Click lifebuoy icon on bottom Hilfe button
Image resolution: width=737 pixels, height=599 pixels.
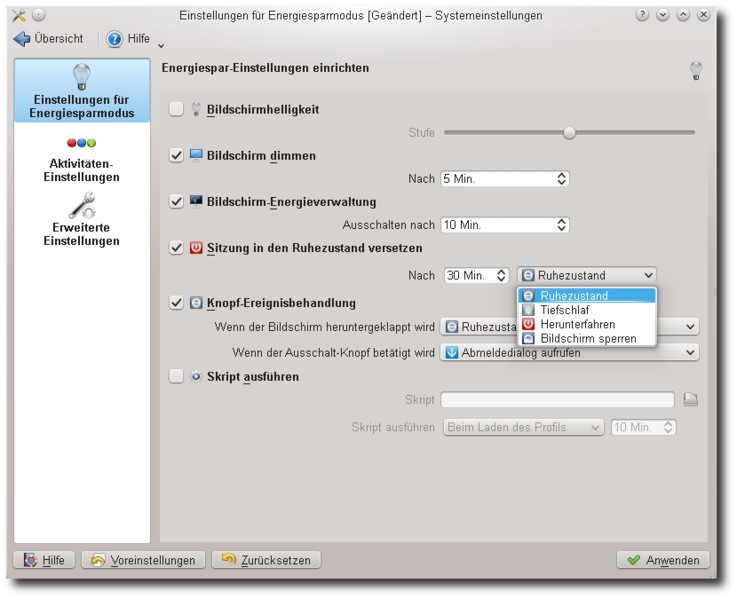click(31, 560)
